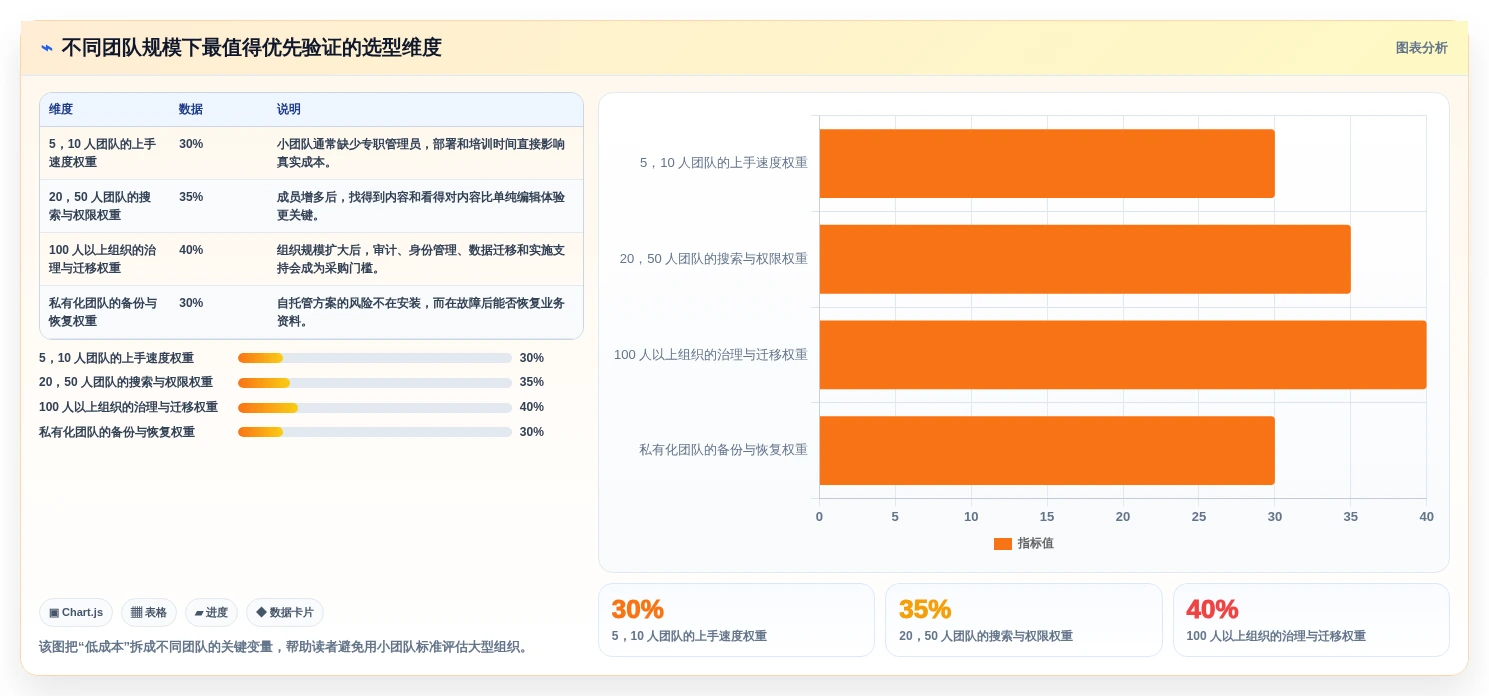Click the 说明 column header
1489x696 pixels.
tap(289, 110)
